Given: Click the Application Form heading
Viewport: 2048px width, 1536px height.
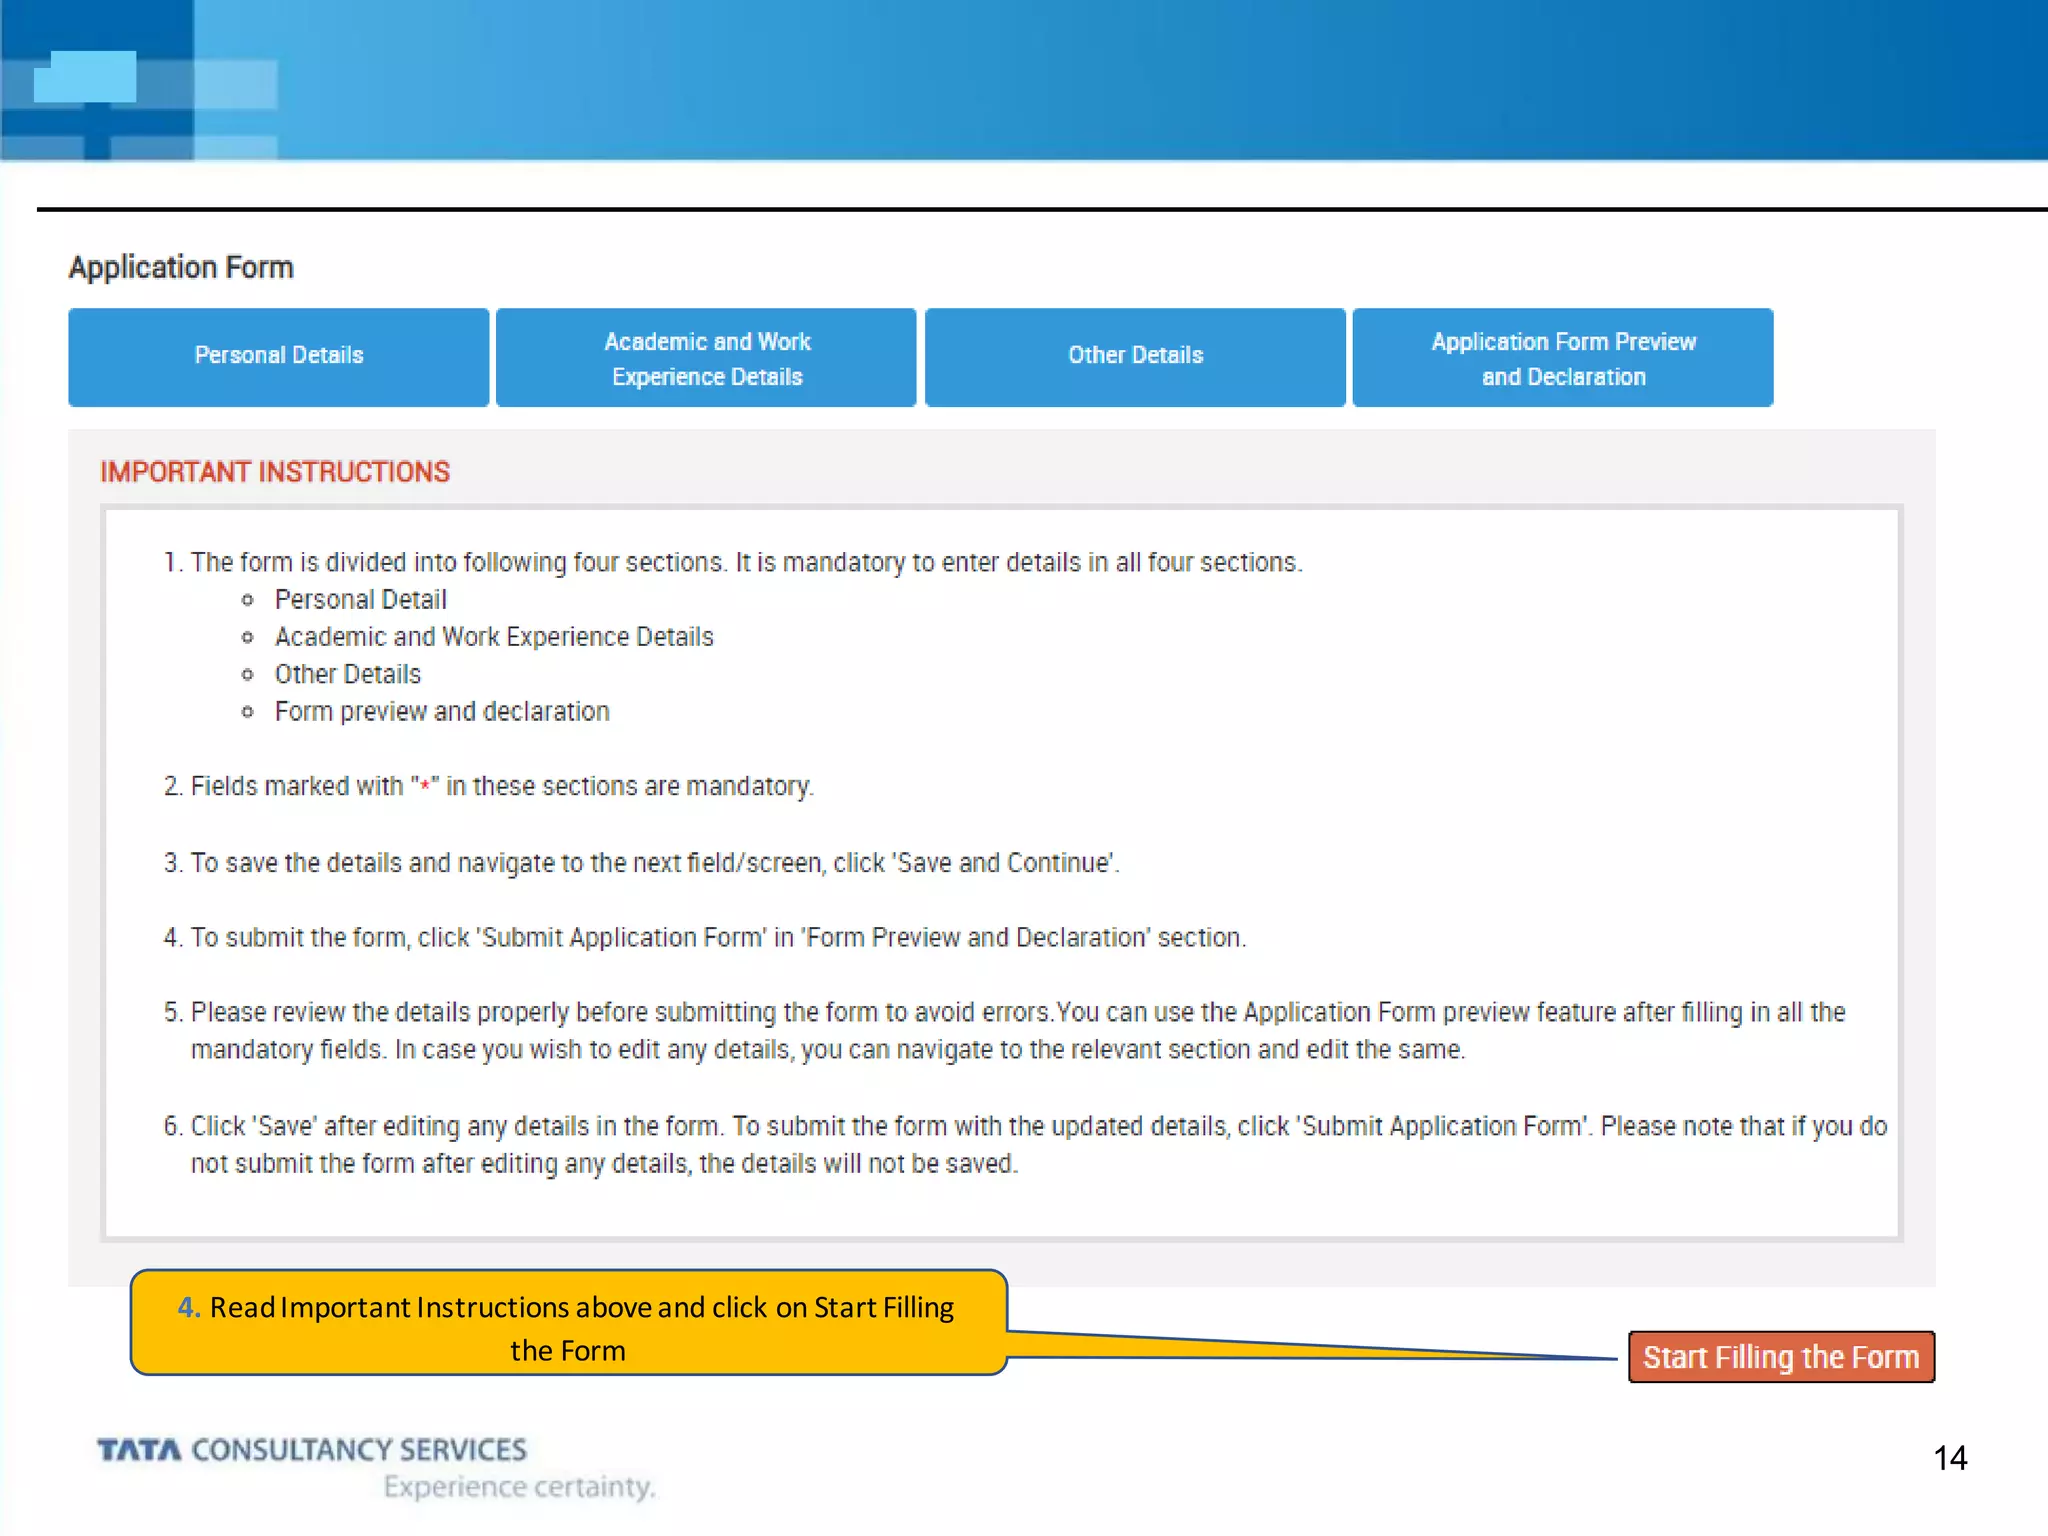Looking at the screenshot, I should pyautogui.click(x=181, y=268).
